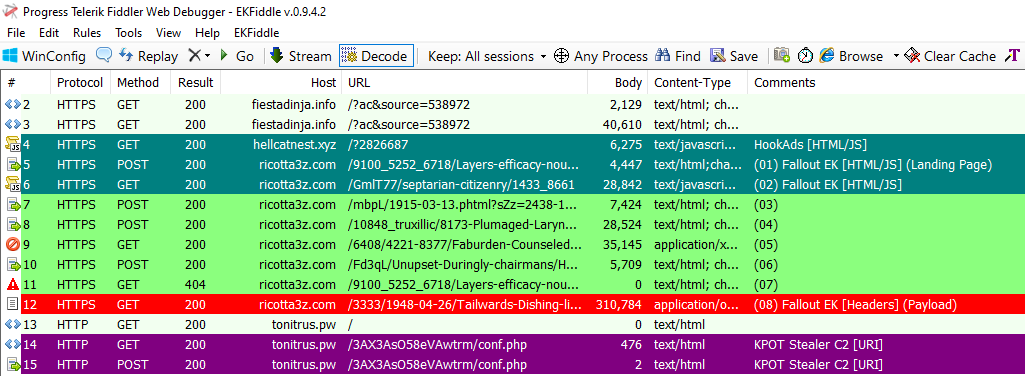Click the HTML icon of session 13
The width and height of the screenshot is (1025, 376).
pos(12,325)
